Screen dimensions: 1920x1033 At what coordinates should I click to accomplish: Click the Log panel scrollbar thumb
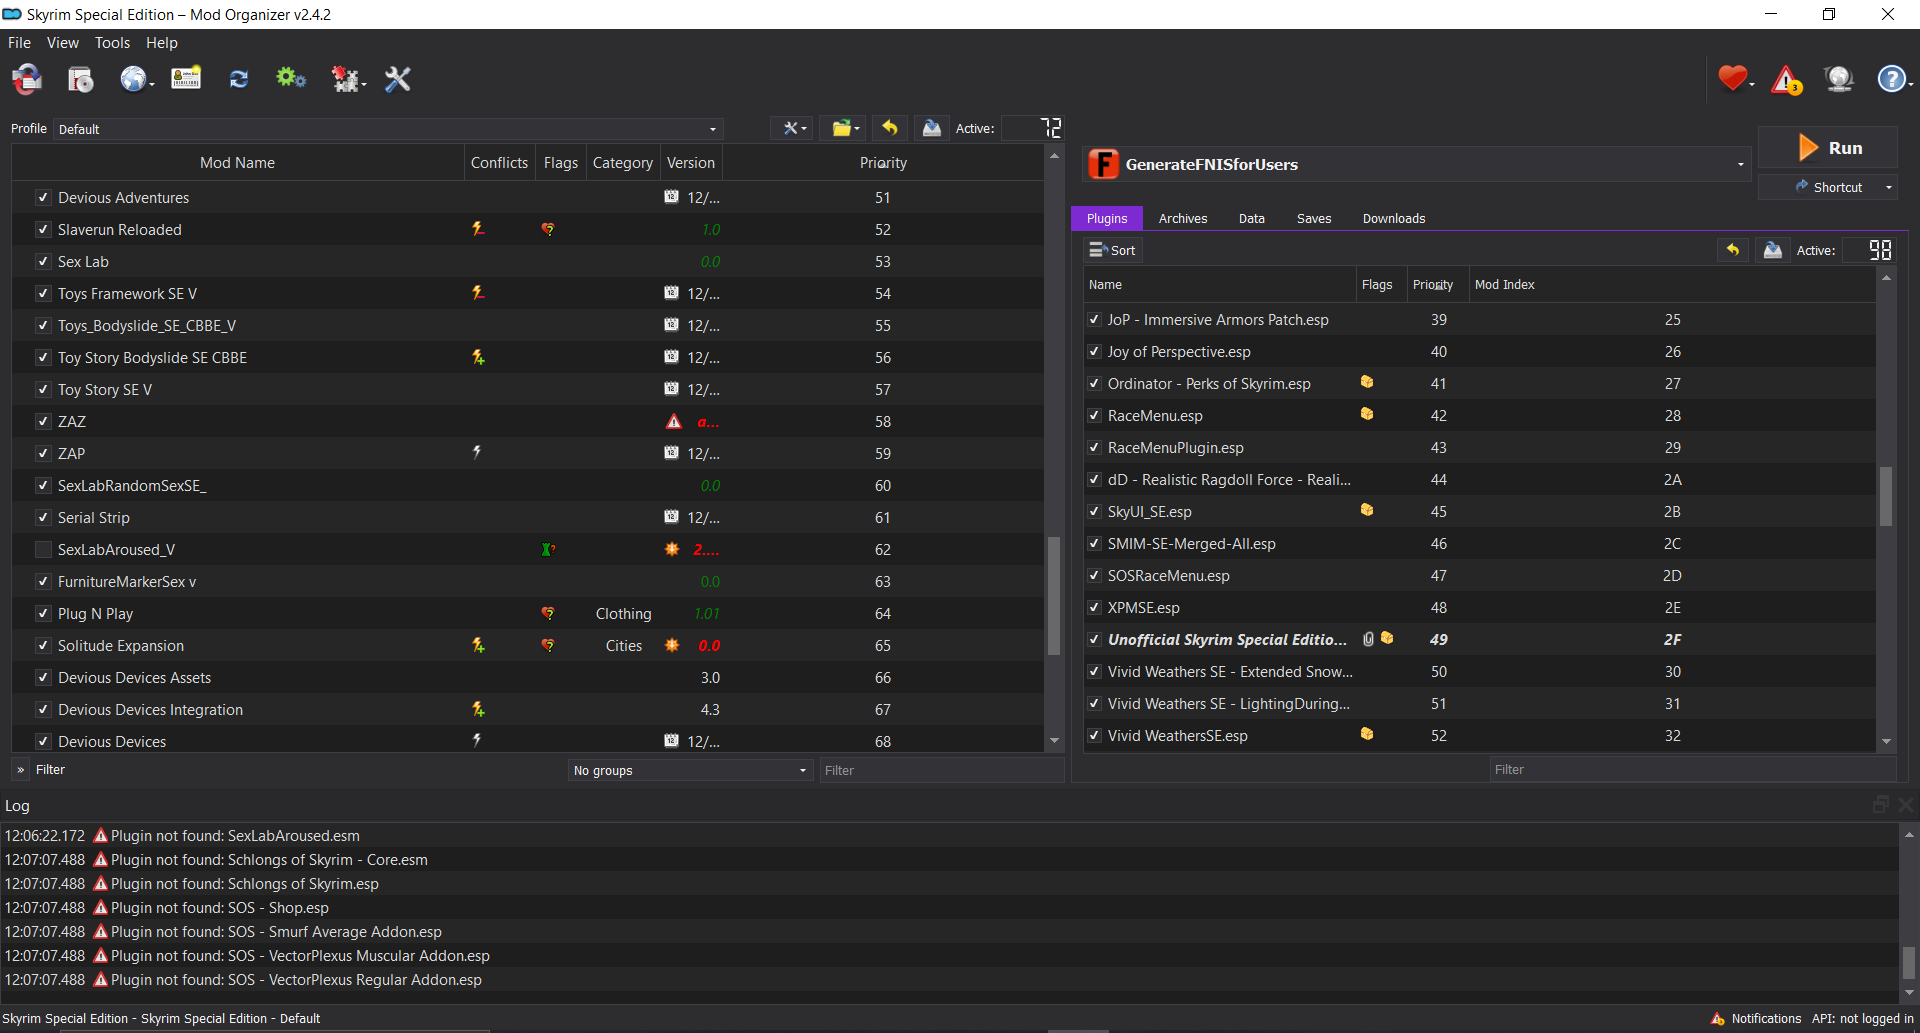(1909, 963)
